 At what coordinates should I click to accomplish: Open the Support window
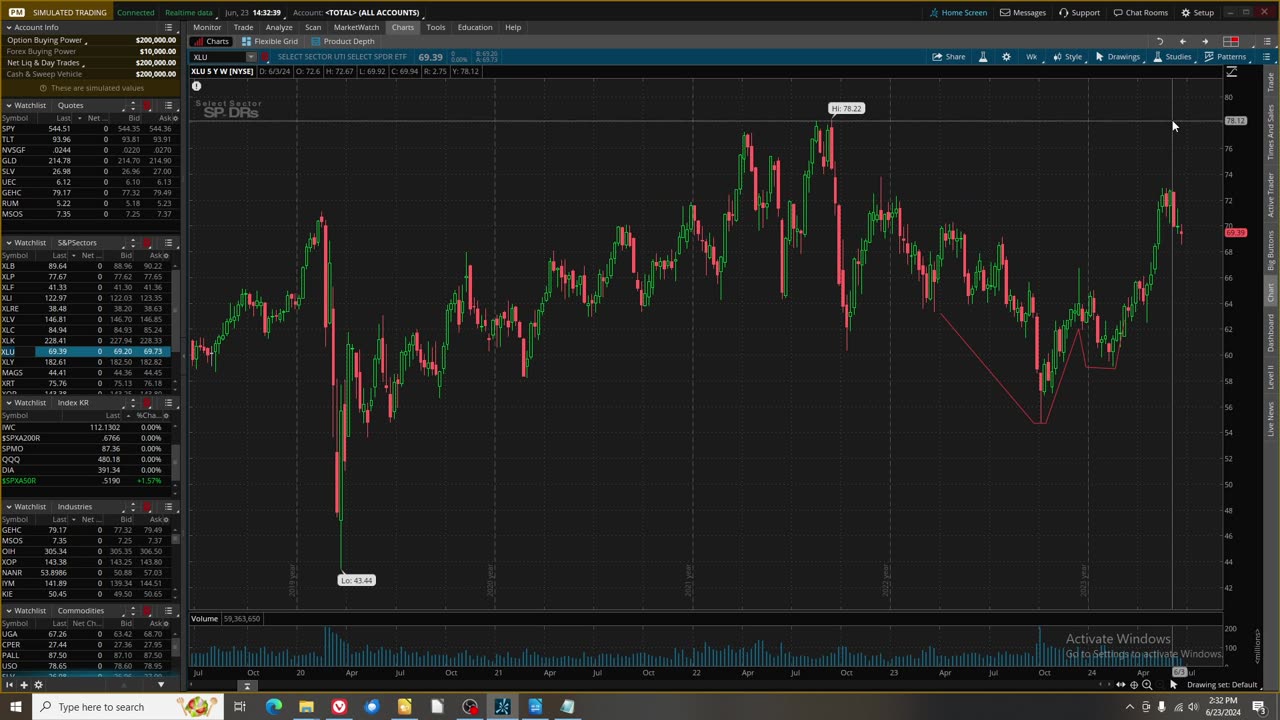(1079, 13)
